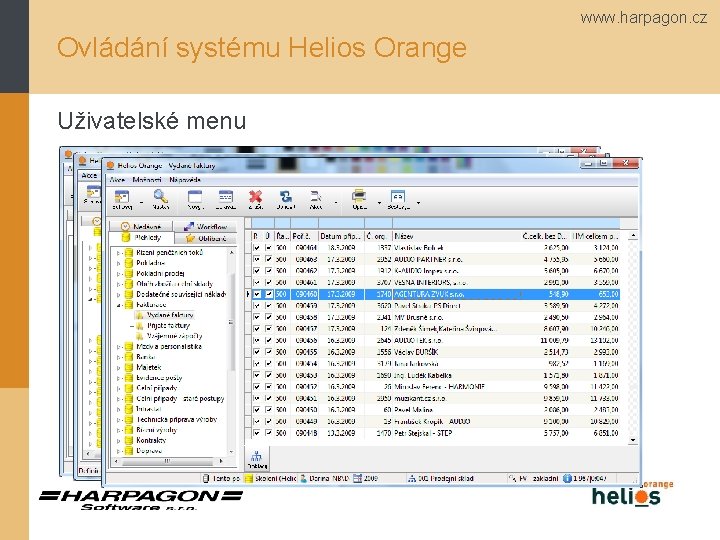Click the blank new-window icon in the toolbar

coord(195,196)
